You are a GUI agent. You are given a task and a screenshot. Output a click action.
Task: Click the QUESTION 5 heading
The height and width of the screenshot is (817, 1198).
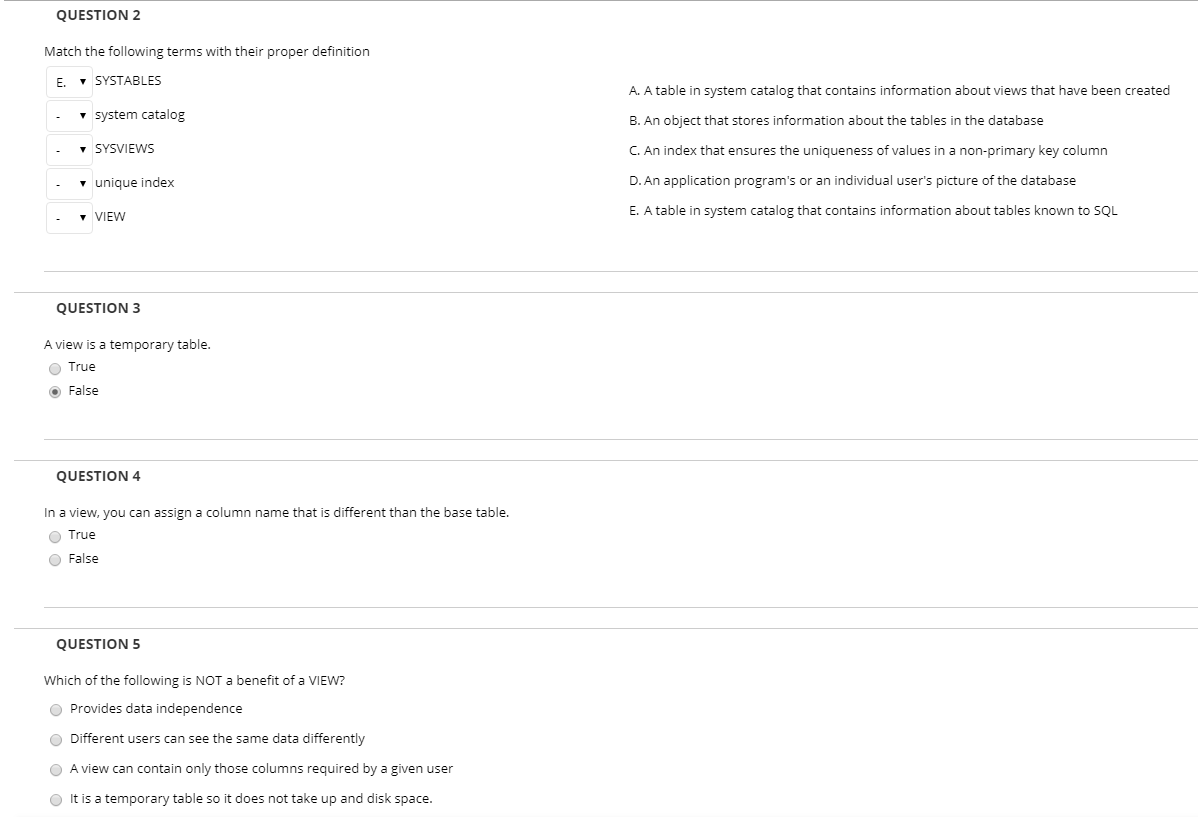point(97,644)
